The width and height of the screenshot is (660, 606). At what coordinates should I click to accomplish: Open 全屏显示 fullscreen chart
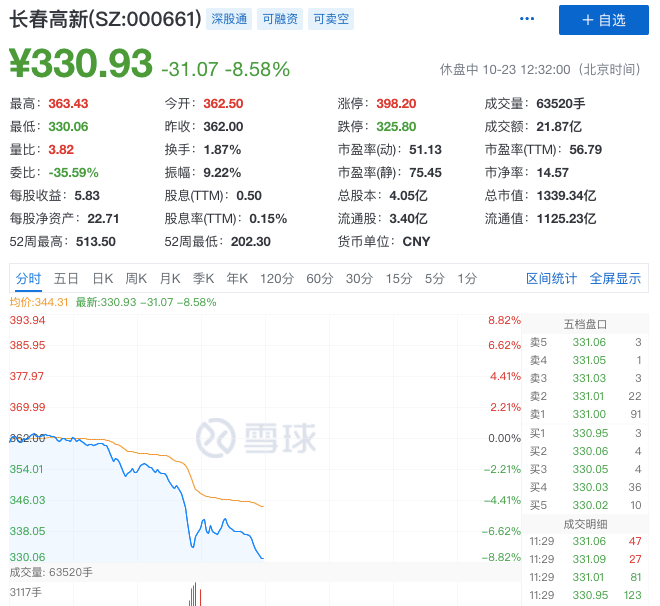(x=615, y=279)
